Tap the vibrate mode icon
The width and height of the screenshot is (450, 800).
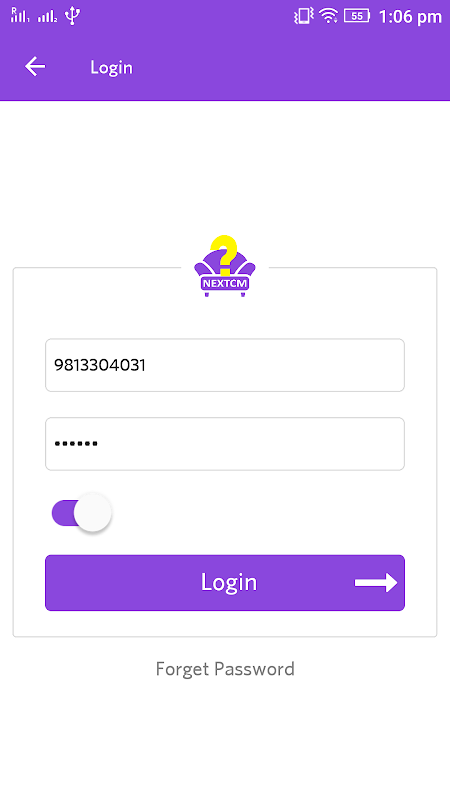303,16
